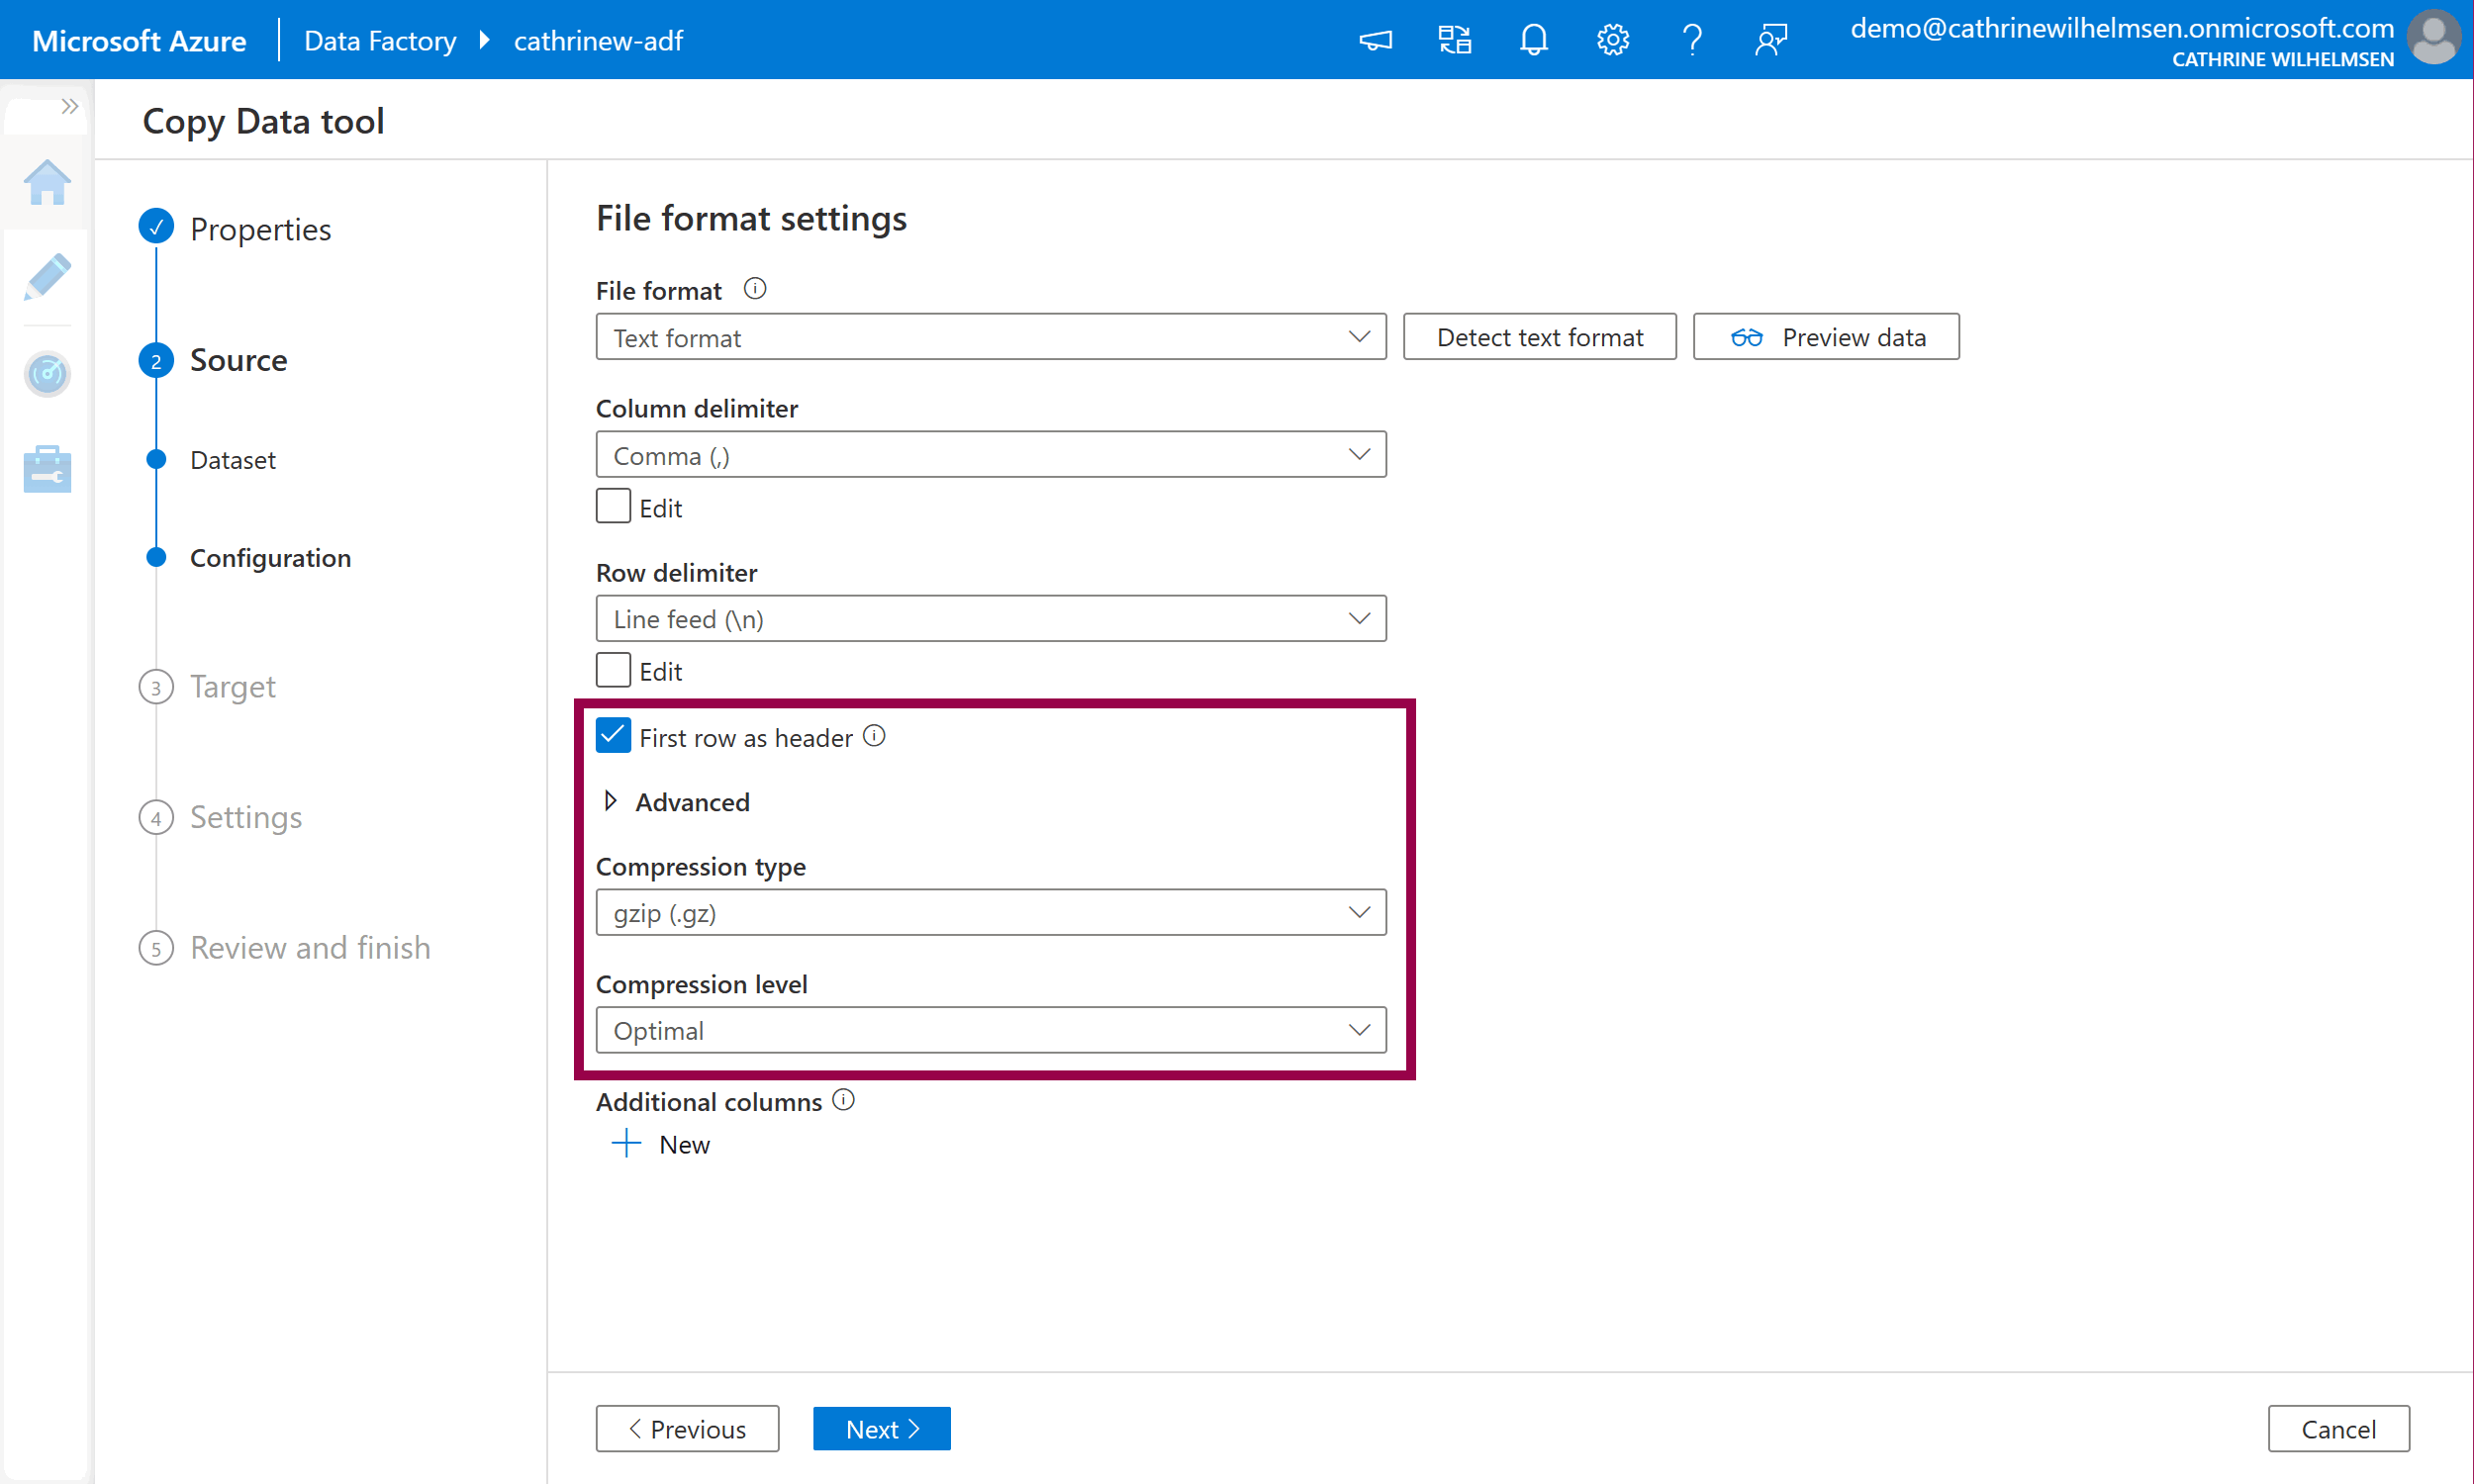Uncheck First row as header

click(613, 736)
